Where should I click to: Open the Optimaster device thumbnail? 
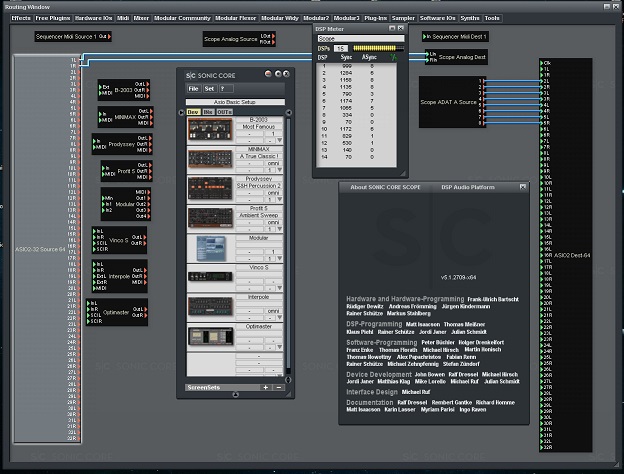pos(210,336)
